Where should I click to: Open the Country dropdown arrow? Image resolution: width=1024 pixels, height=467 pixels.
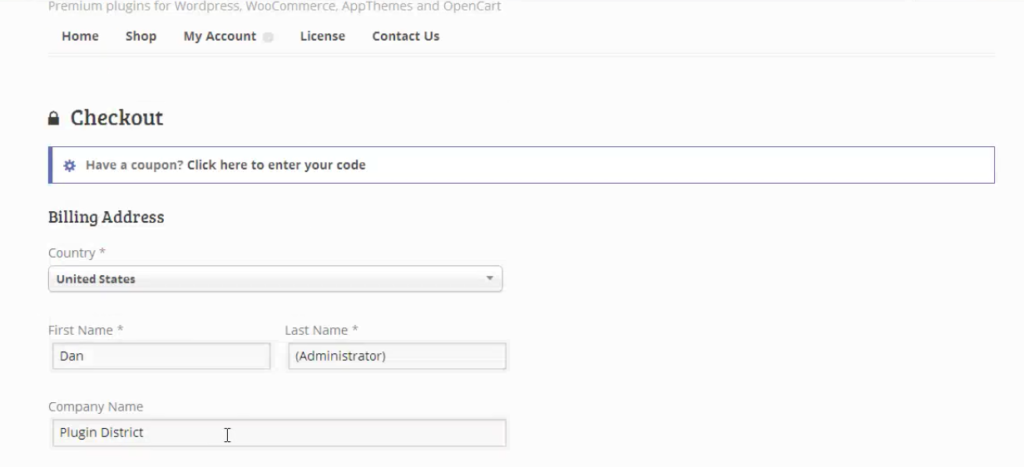click(489, 279)
